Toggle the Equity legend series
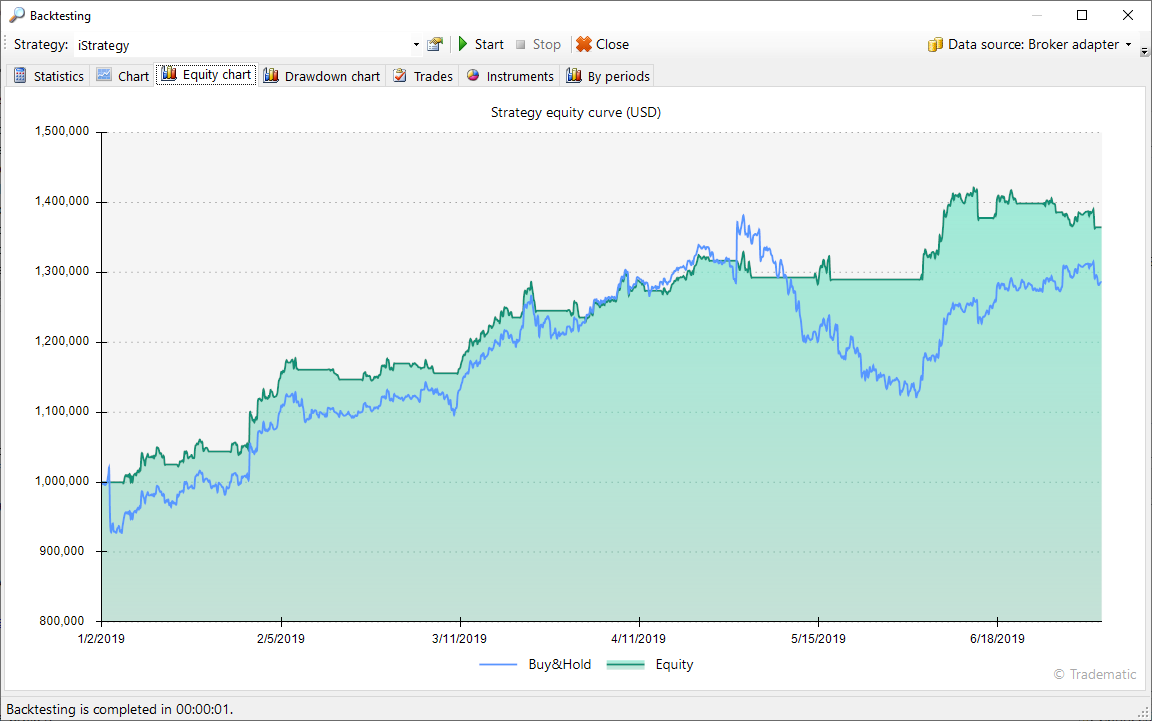The image size is (1152, 721). tap(674, 664)
